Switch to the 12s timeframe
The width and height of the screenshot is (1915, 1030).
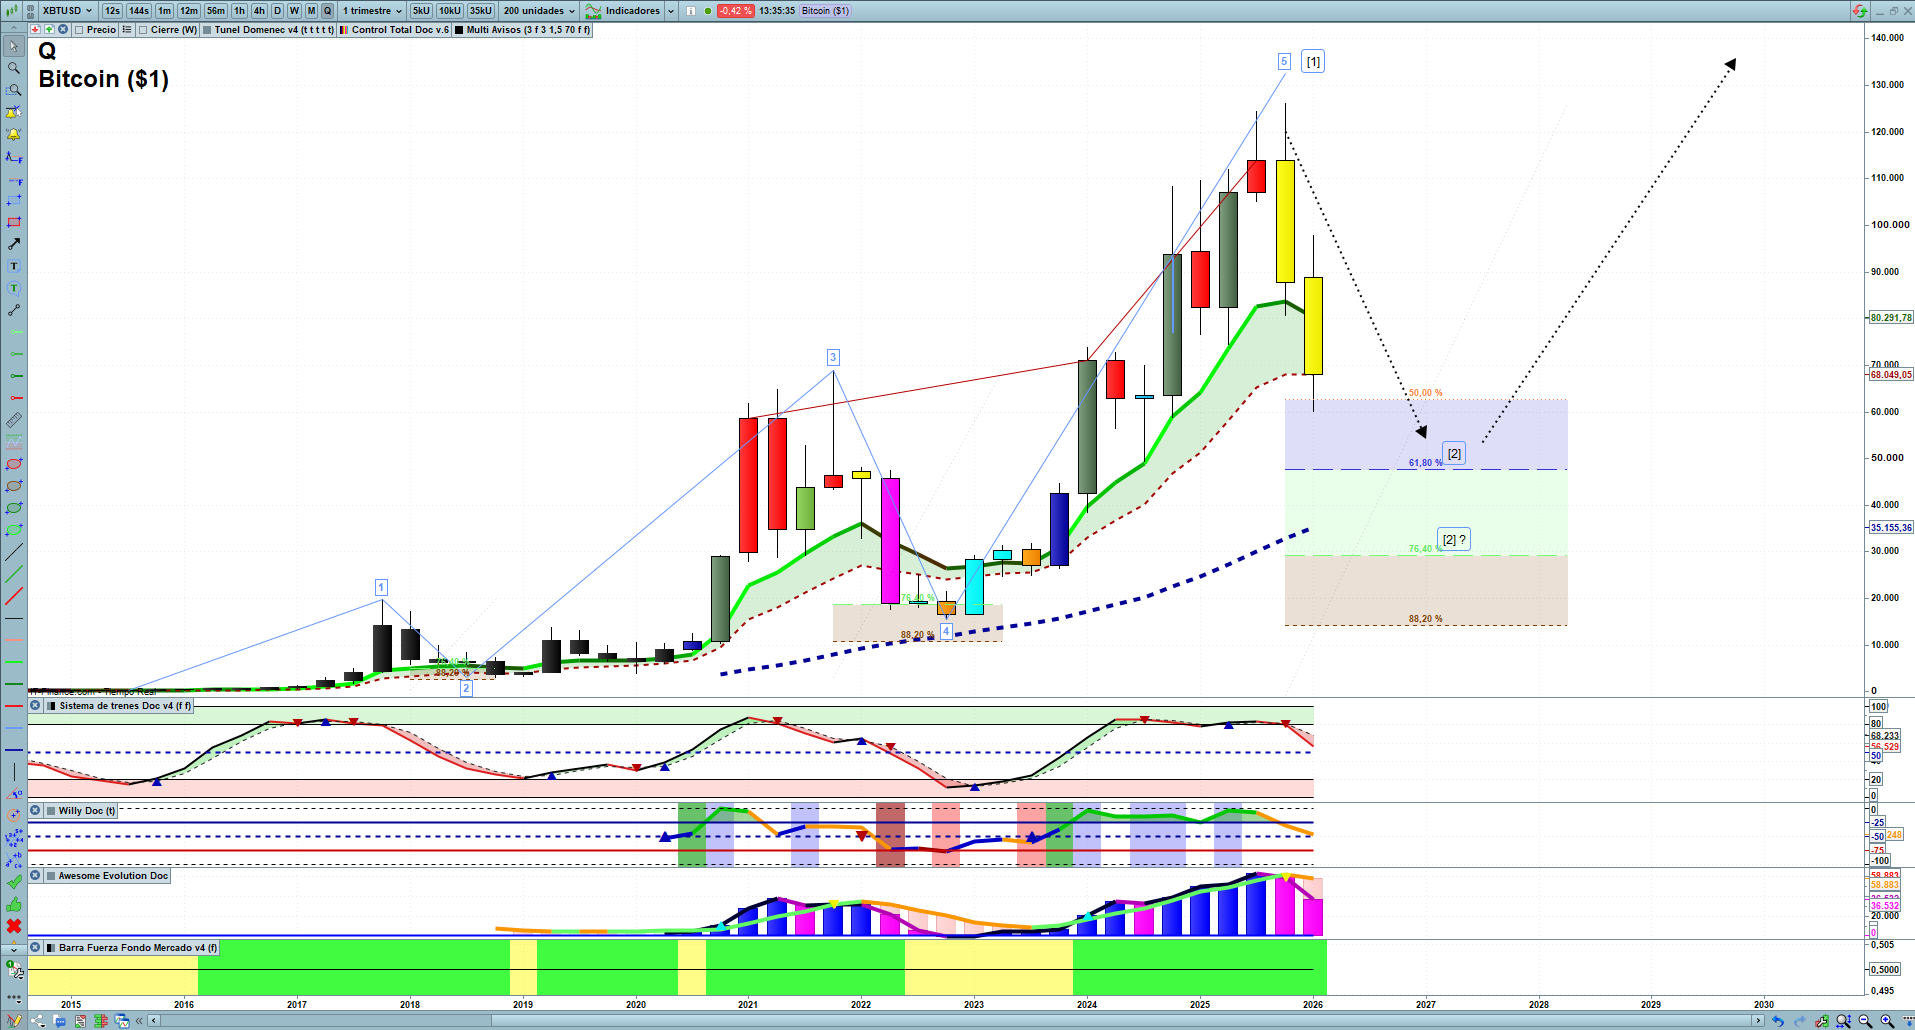(x=113, y=11)
